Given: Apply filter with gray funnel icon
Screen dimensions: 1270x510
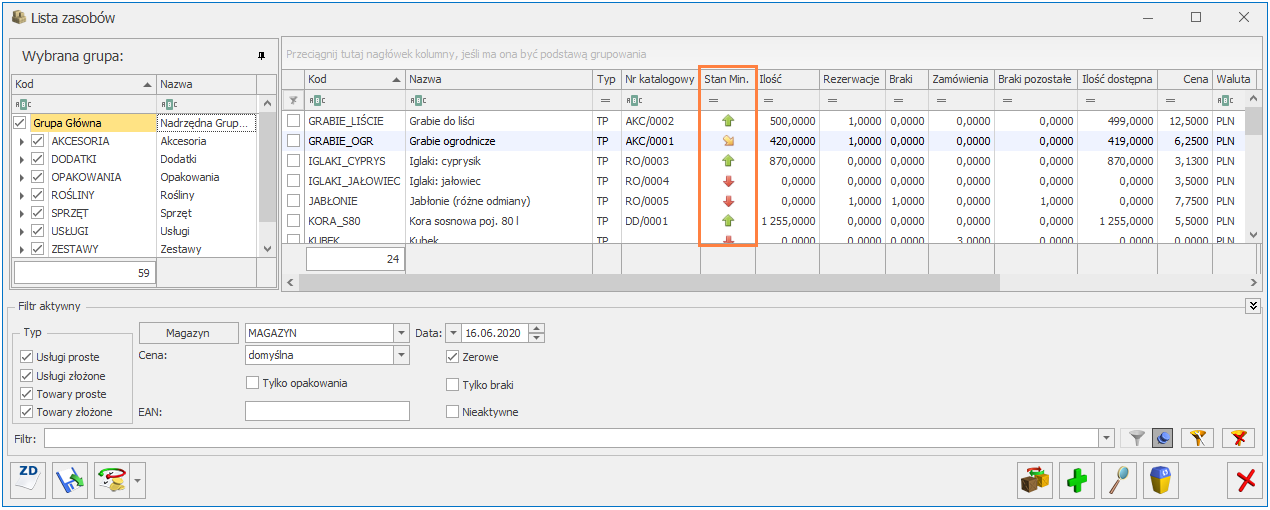Looking at the screenshot, I should tap(1136, 437).
